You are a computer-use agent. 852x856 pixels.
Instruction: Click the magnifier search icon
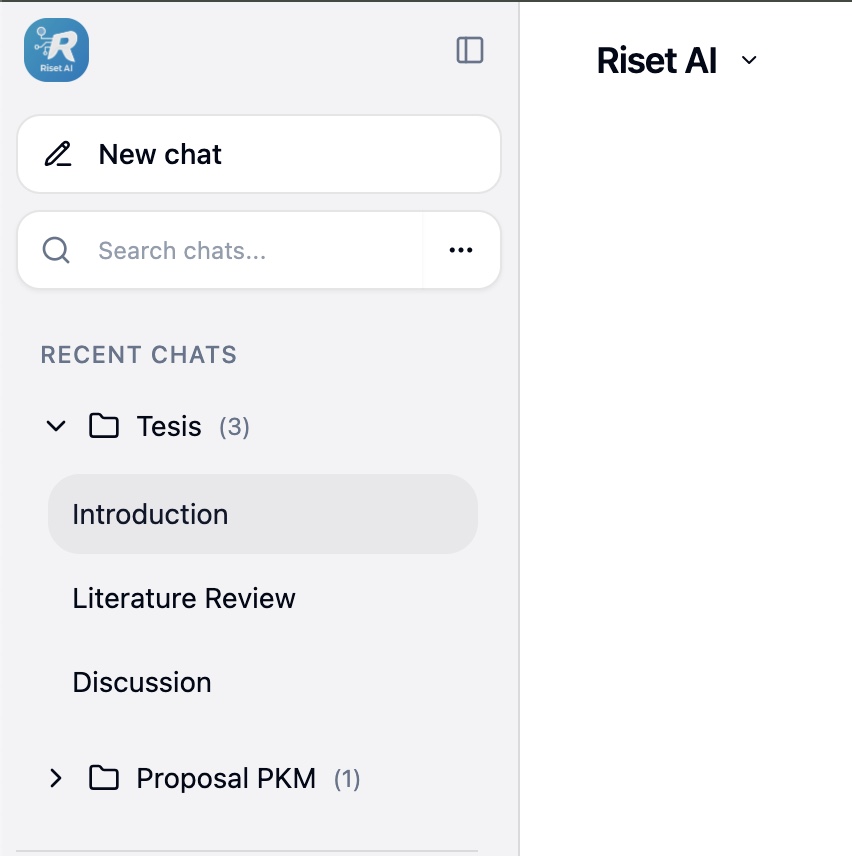(x=56, y=250)
